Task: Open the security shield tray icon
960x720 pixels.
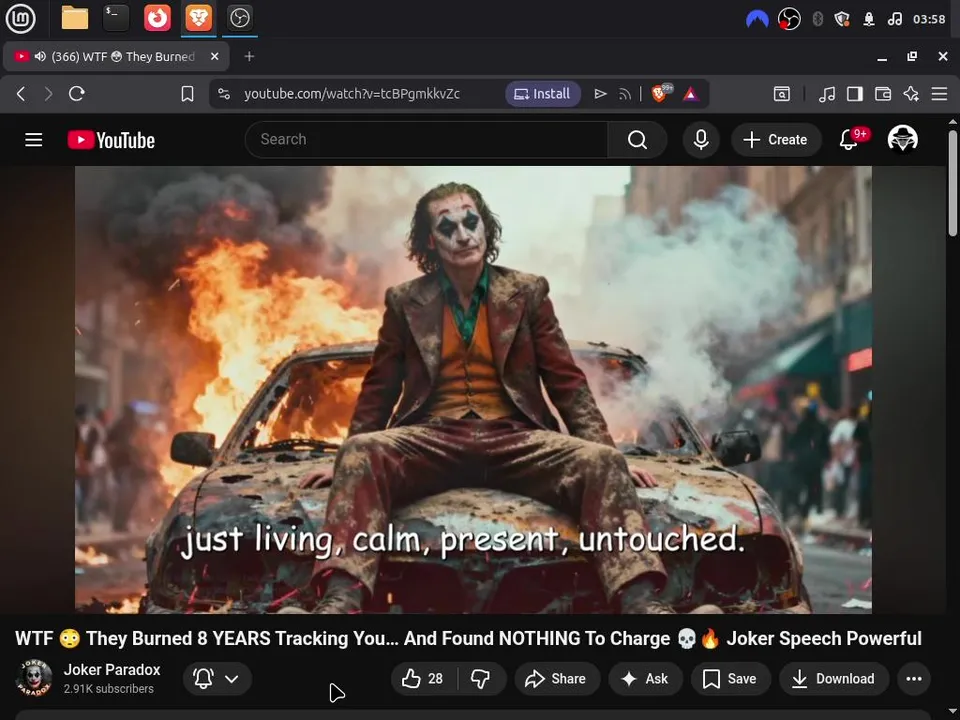Action: (x=842, y=19)
